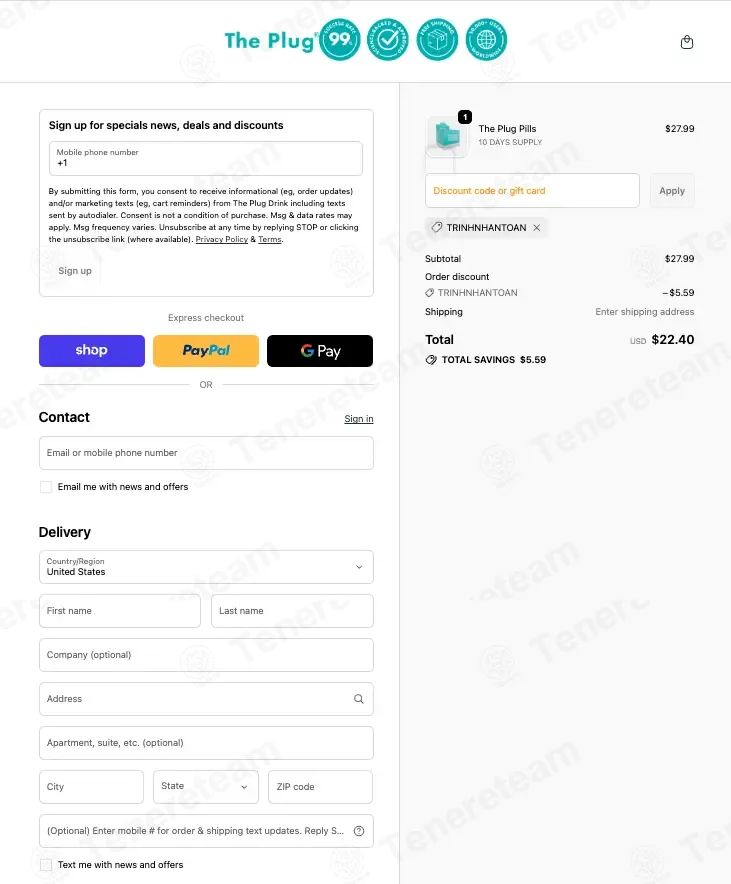
Task: Remove the TRINHNHANTOAN discount code
Action: click(537, 228)
